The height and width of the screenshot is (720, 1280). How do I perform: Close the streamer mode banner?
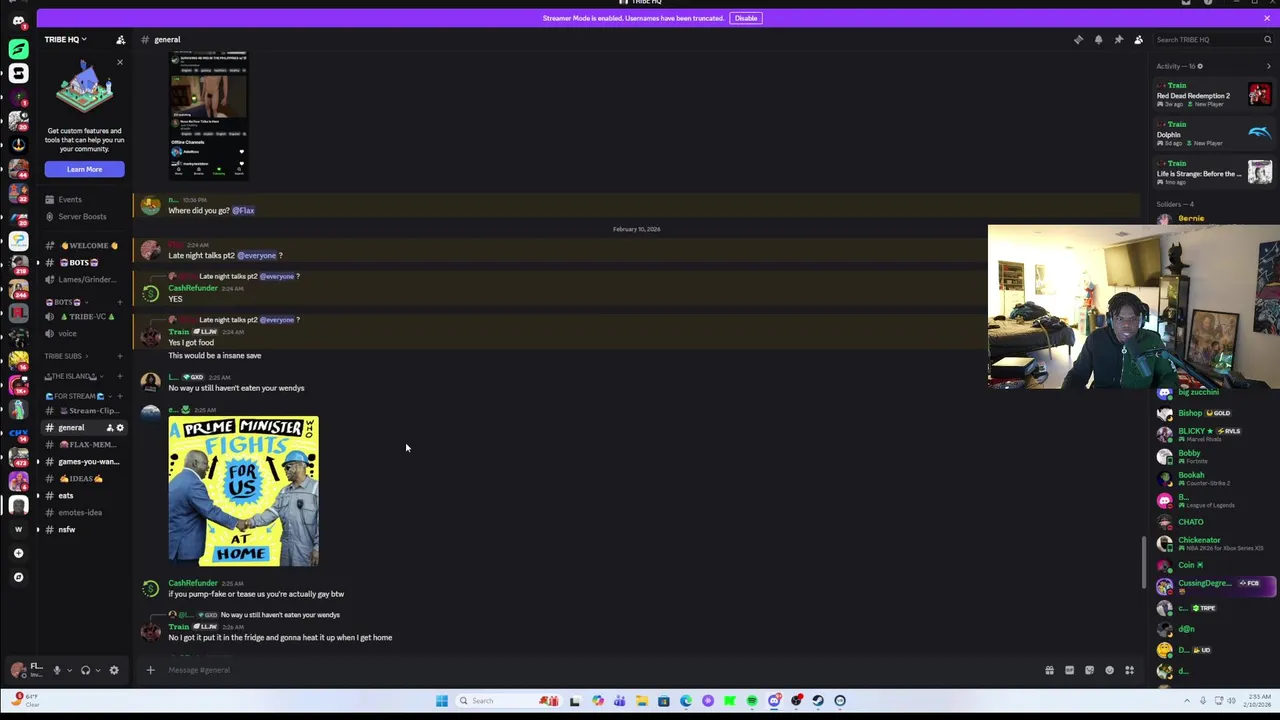(1267, 18)
